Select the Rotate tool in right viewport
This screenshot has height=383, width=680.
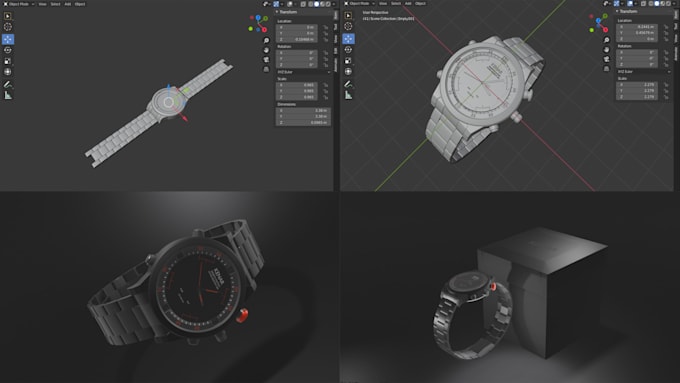348,49
